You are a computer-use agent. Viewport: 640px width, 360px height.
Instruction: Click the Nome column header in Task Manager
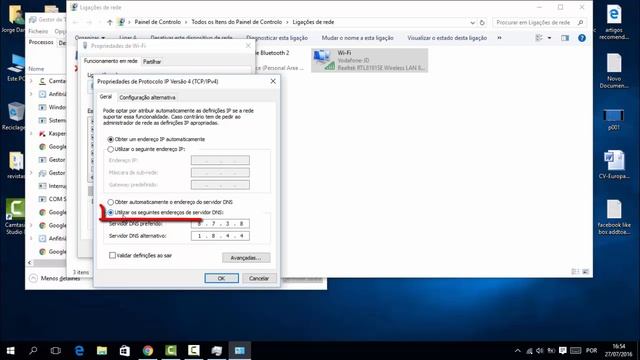(x=36, y=69)
